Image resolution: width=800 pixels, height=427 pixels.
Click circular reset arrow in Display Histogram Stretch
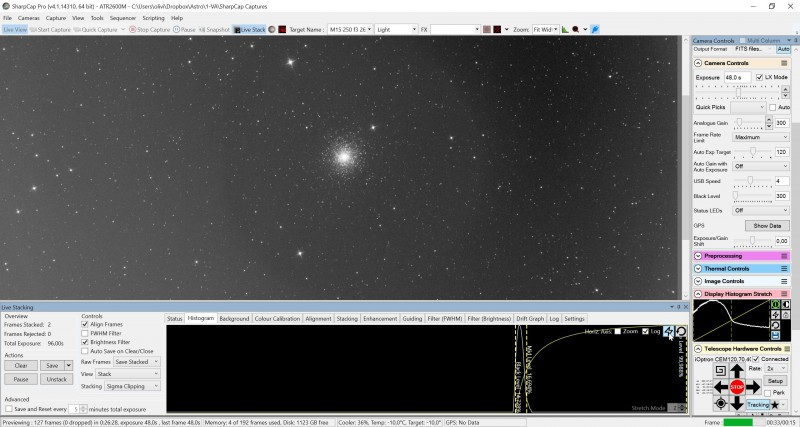pyautogui.click(x=776, y=325)
